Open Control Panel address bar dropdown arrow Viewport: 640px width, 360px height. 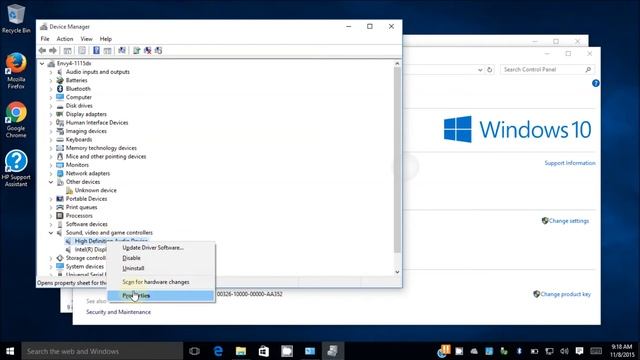pyautogui.click(x=480, y=70)
